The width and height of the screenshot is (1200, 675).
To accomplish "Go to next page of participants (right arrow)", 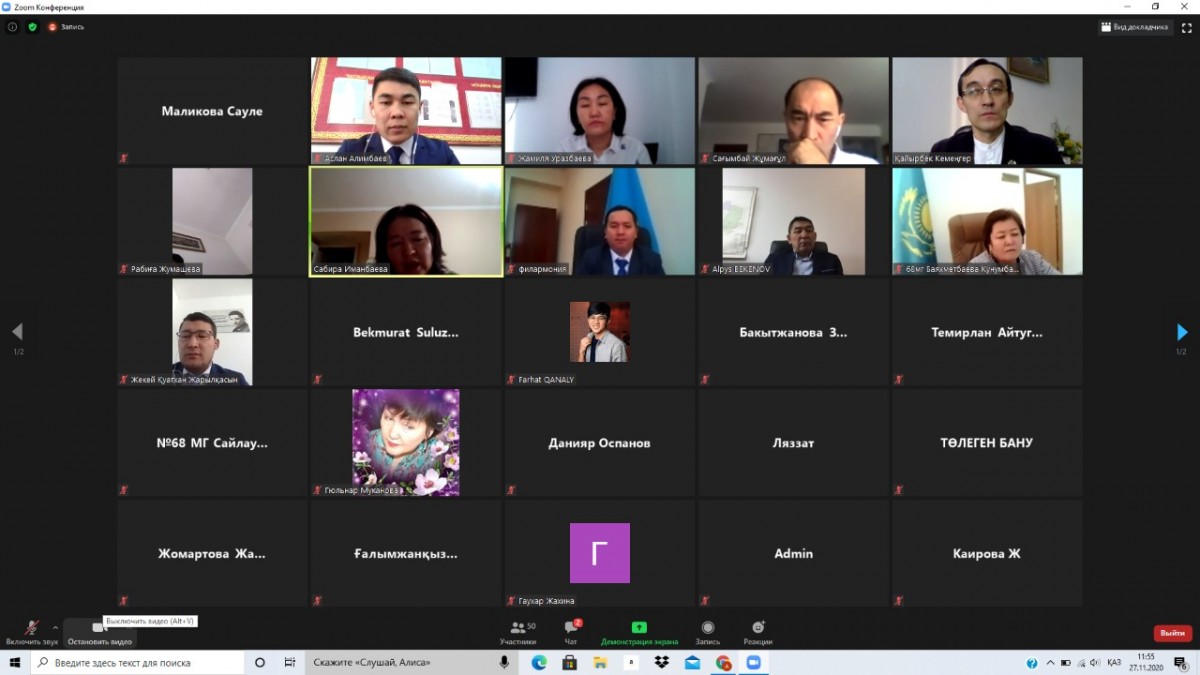I will point(1182,332).
